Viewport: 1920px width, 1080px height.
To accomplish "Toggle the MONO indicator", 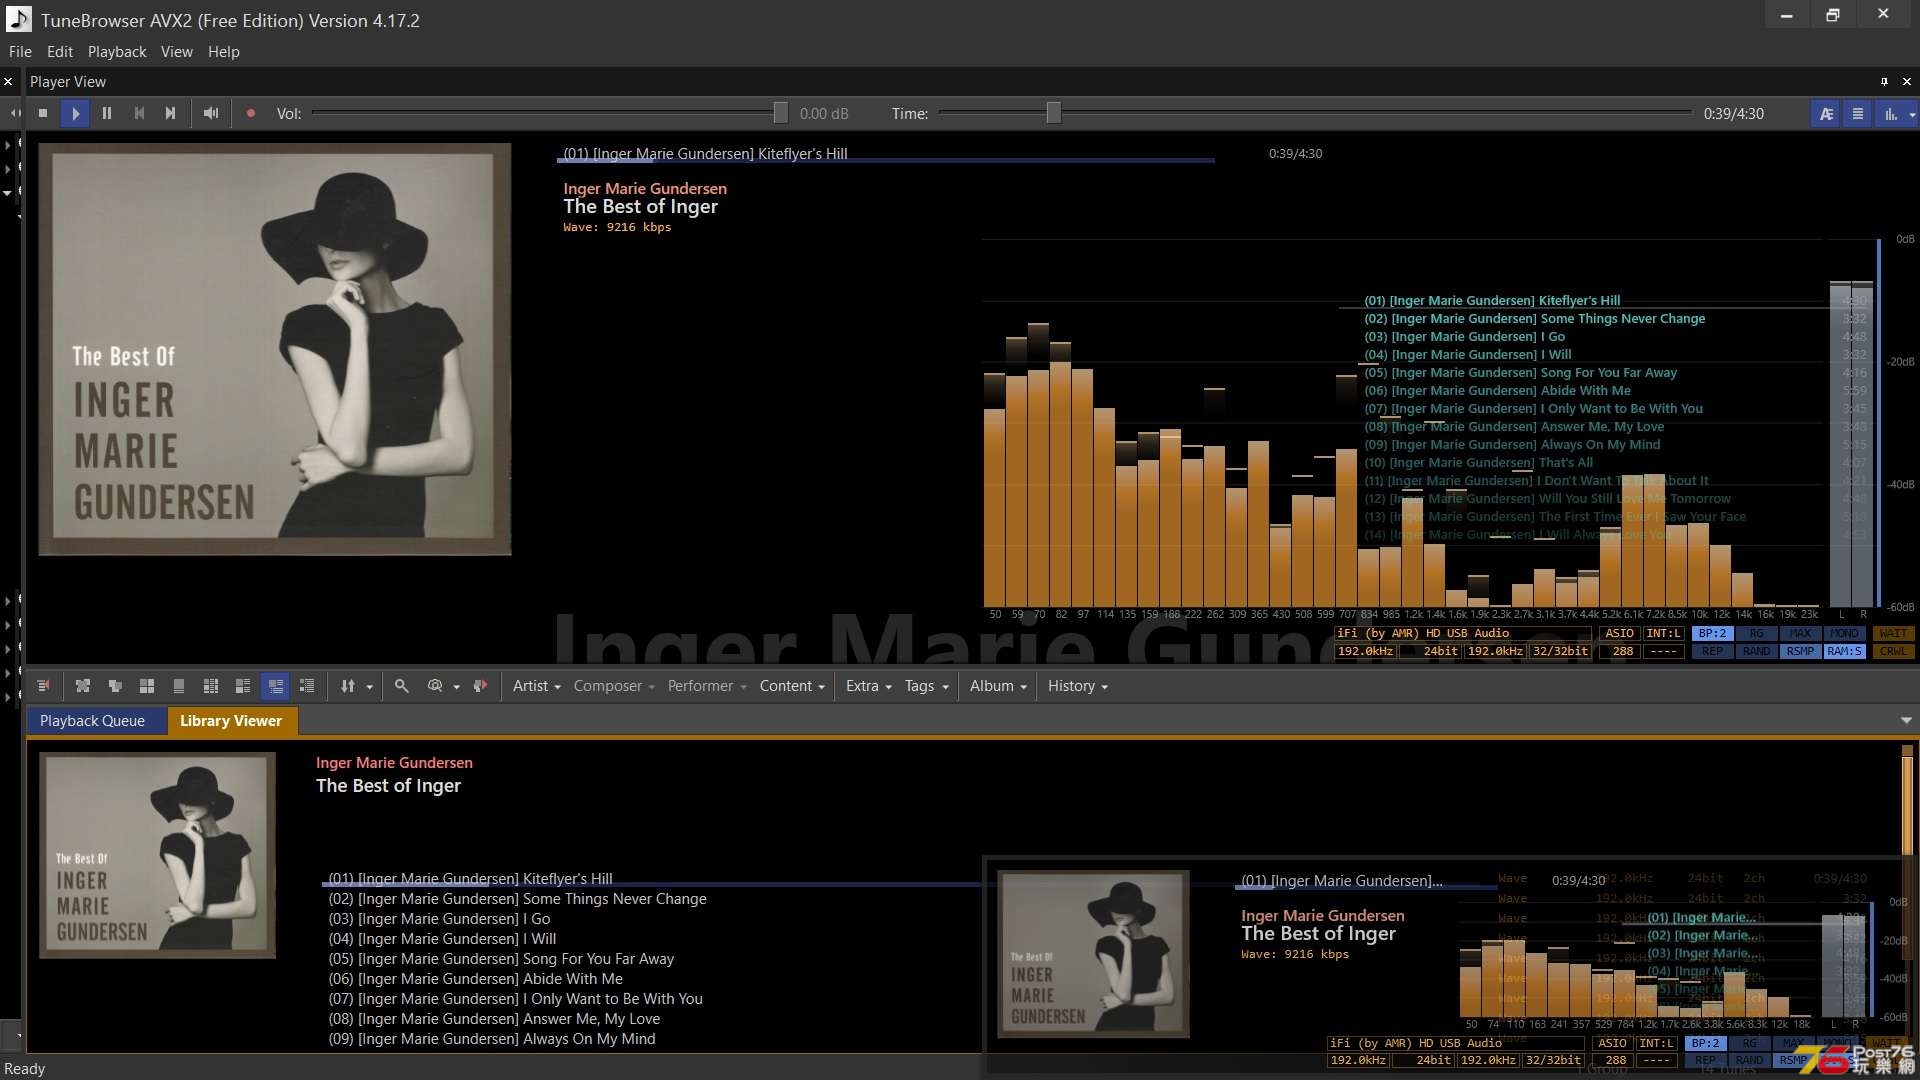I will coord(1844,633).
